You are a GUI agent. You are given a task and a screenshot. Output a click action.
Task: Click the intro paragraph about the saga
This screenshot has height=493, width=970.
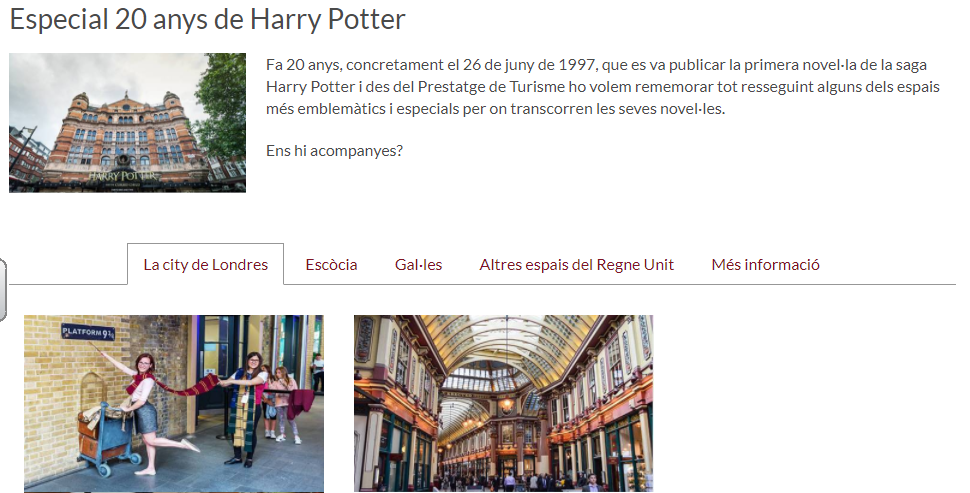(603, 87)
